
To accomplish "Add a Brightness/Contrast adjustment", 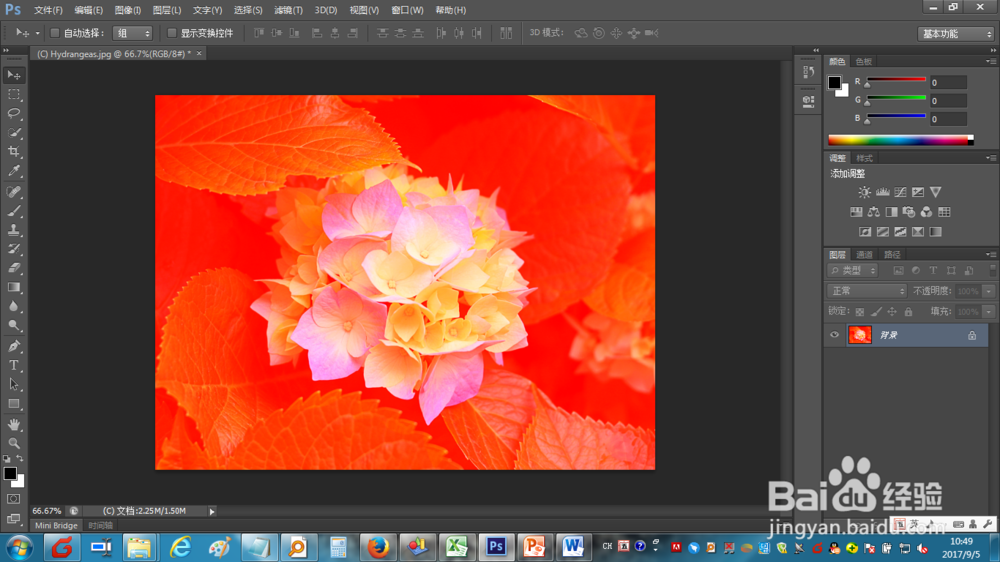I will click(x=864, y=192).
